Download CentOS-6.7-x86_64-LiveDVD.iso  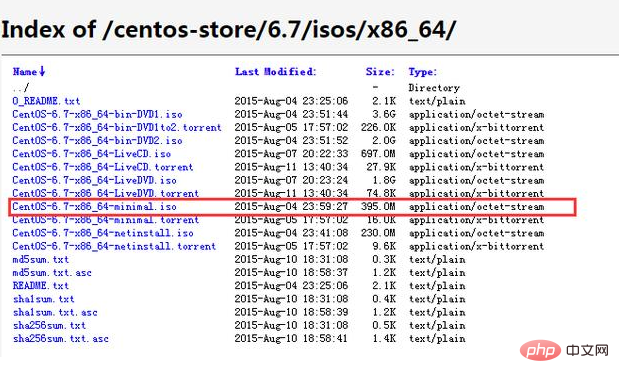(94, 180)
